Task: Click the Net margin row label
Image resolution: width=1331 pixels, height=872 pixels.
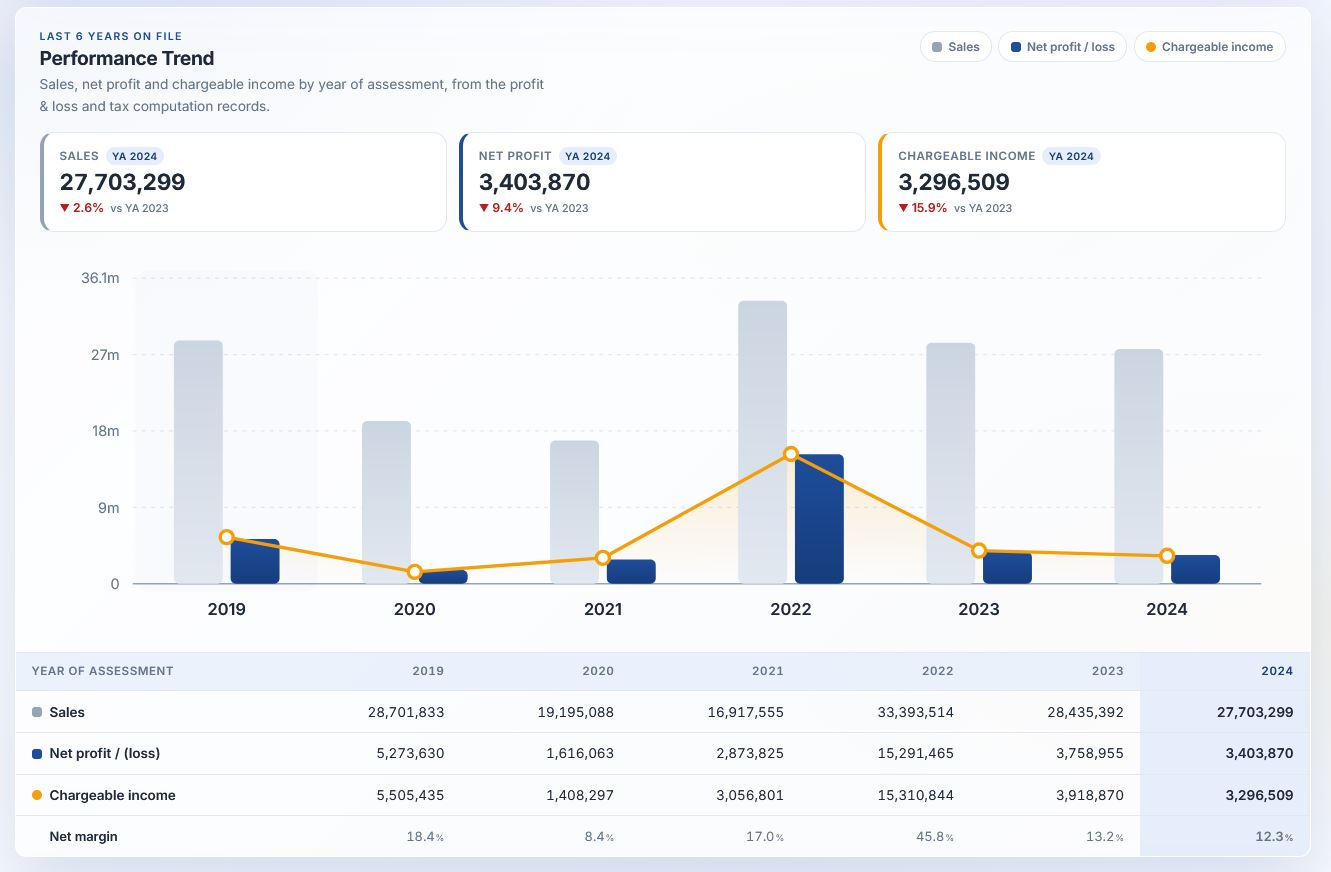Action: click(83, 836)
